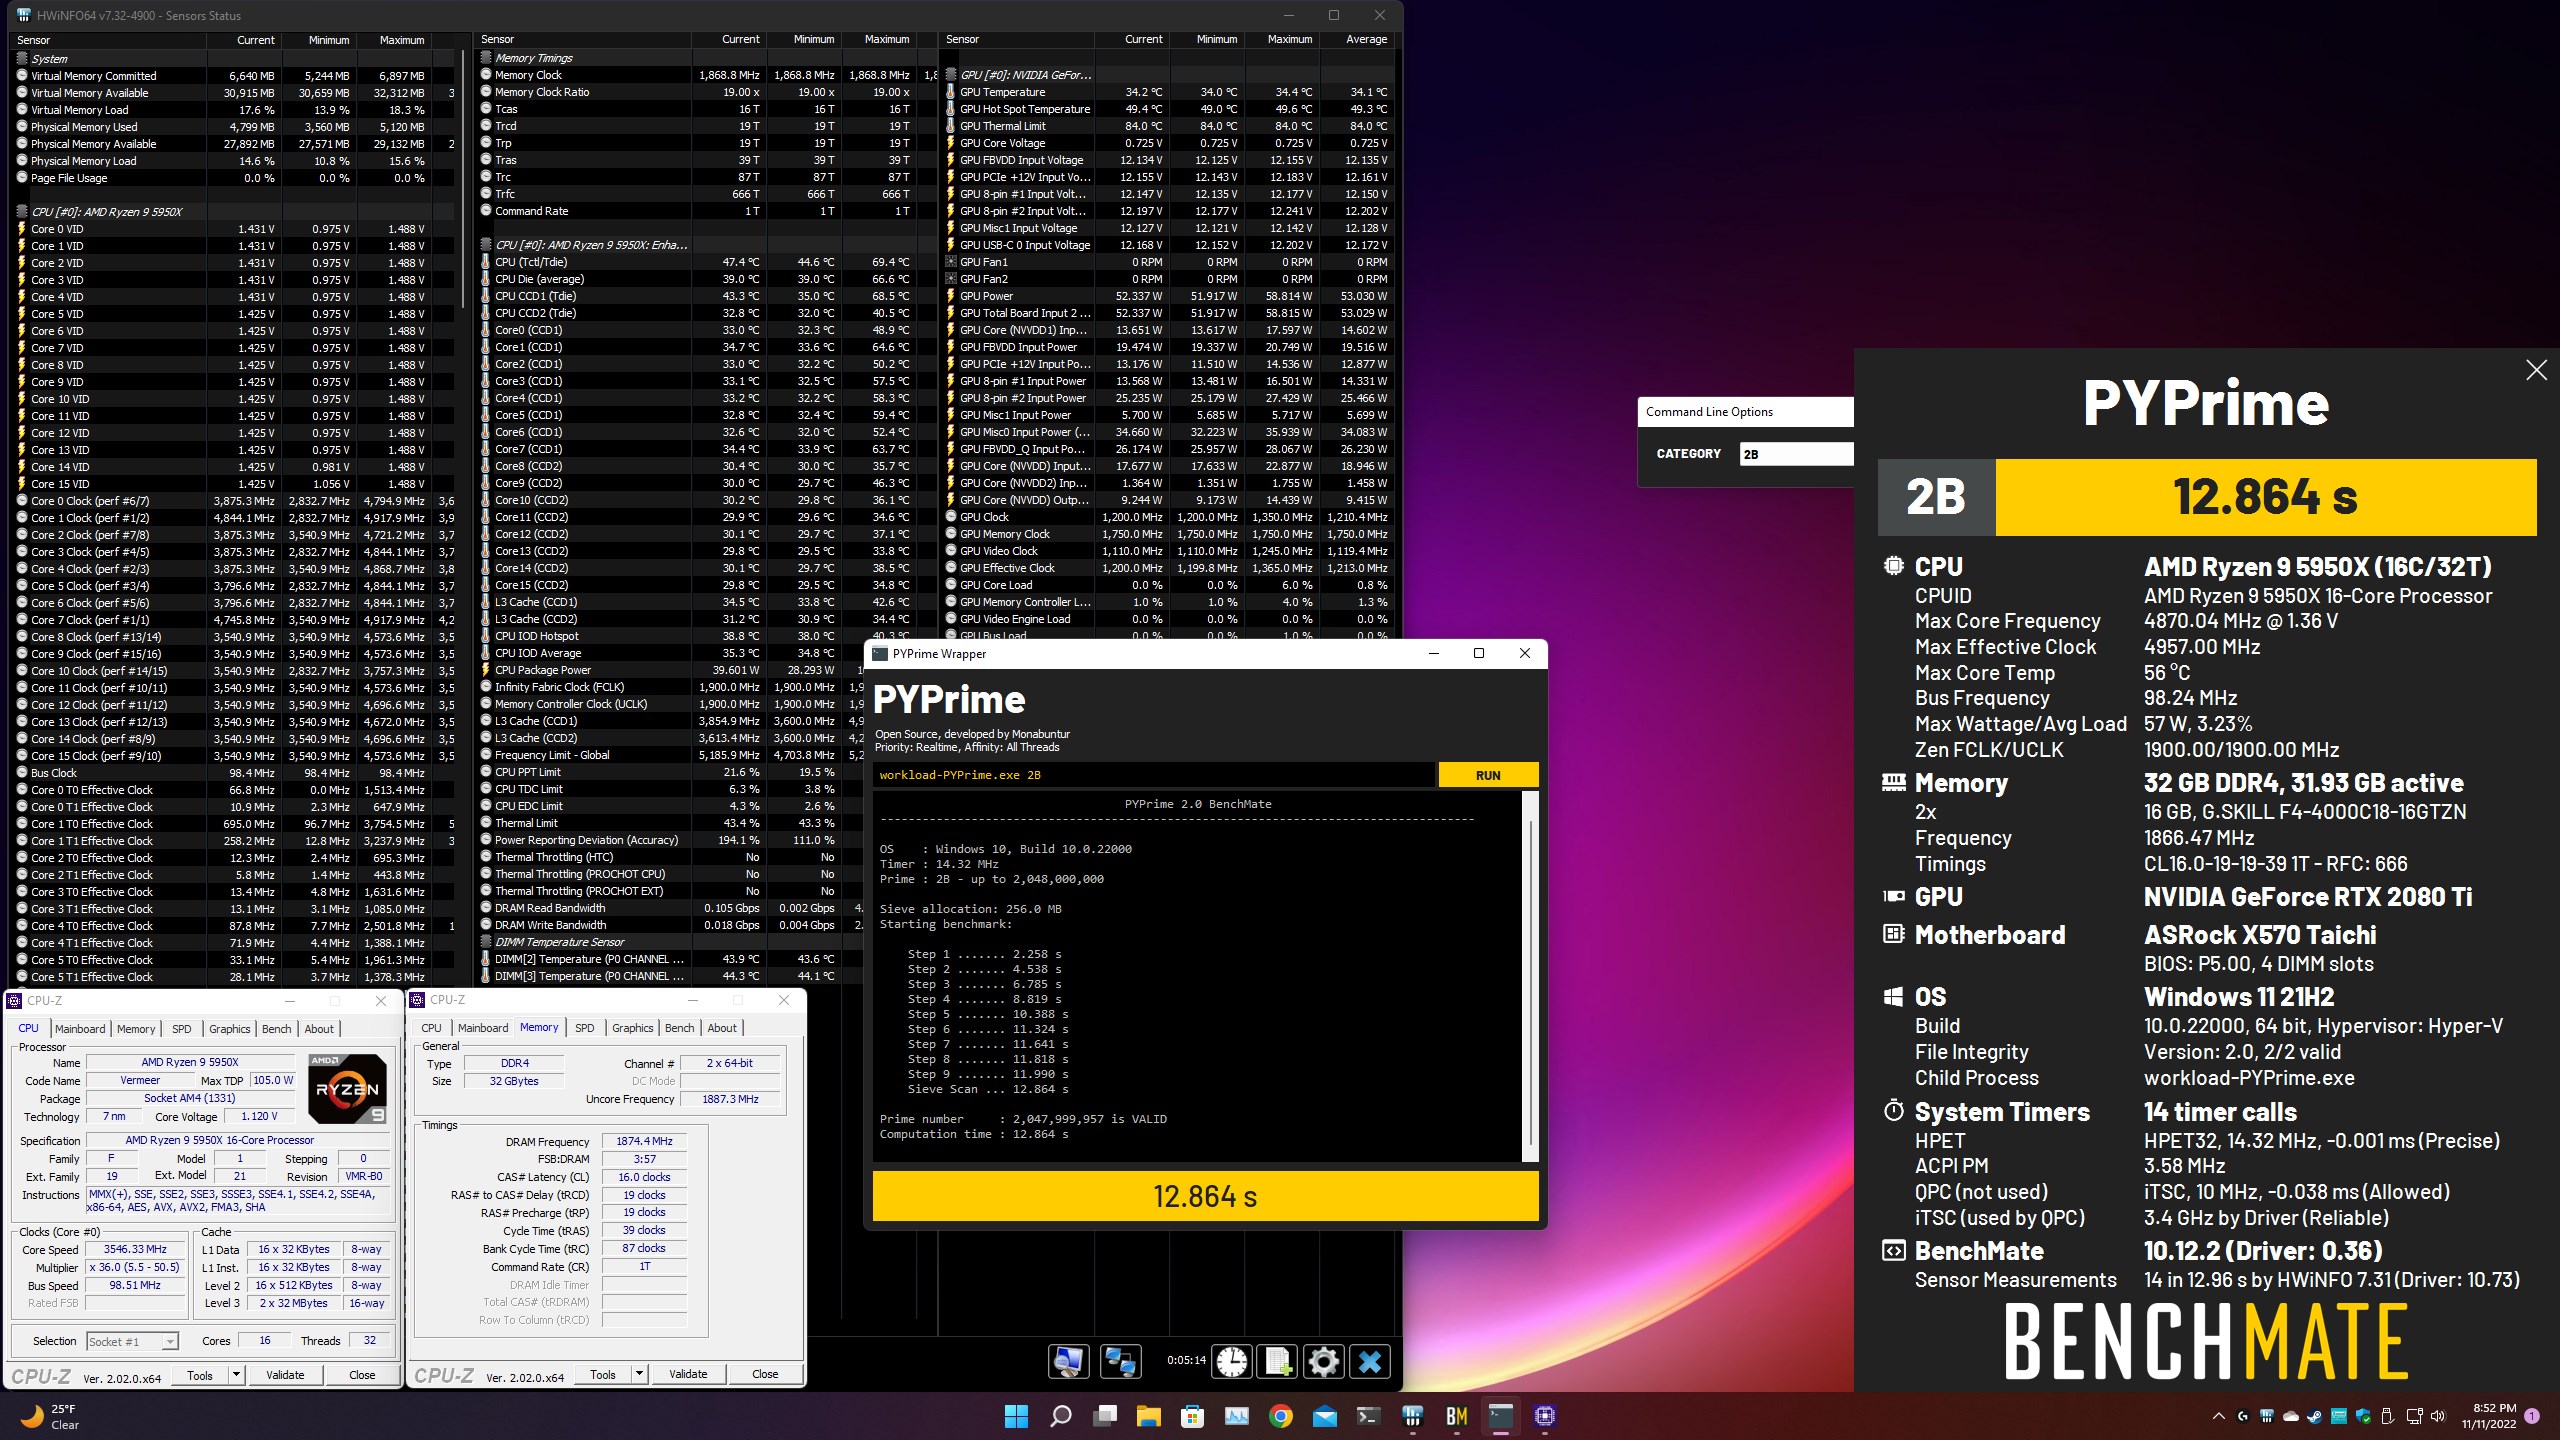Open Terminal taskbar icon
2560x1440 pixels.
point(1368,1415)
